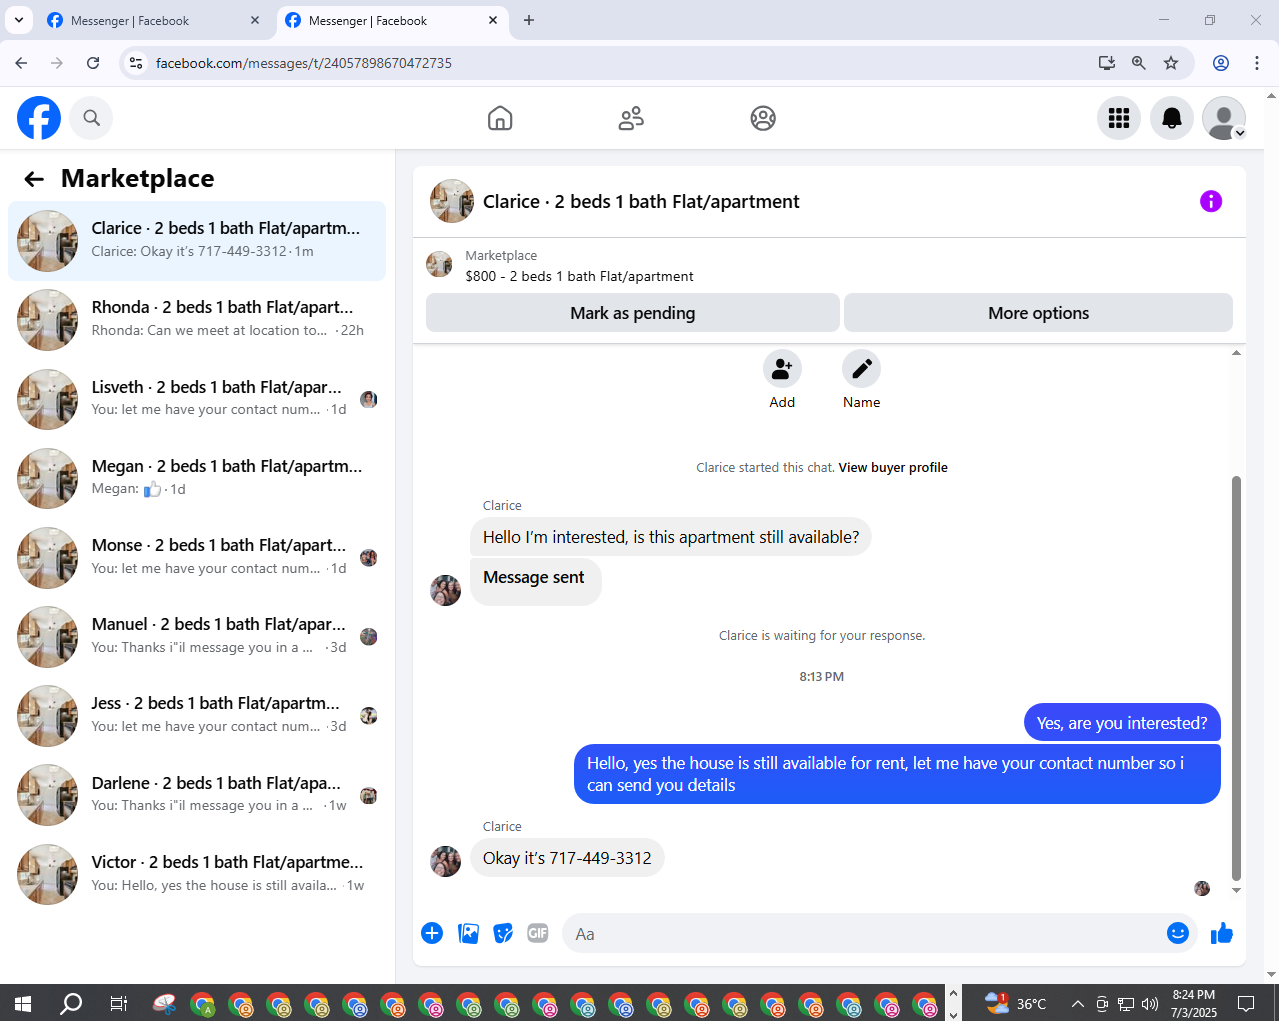Screen dimensions: 1279x1021
Task: Reload the page
Action: 93,63
